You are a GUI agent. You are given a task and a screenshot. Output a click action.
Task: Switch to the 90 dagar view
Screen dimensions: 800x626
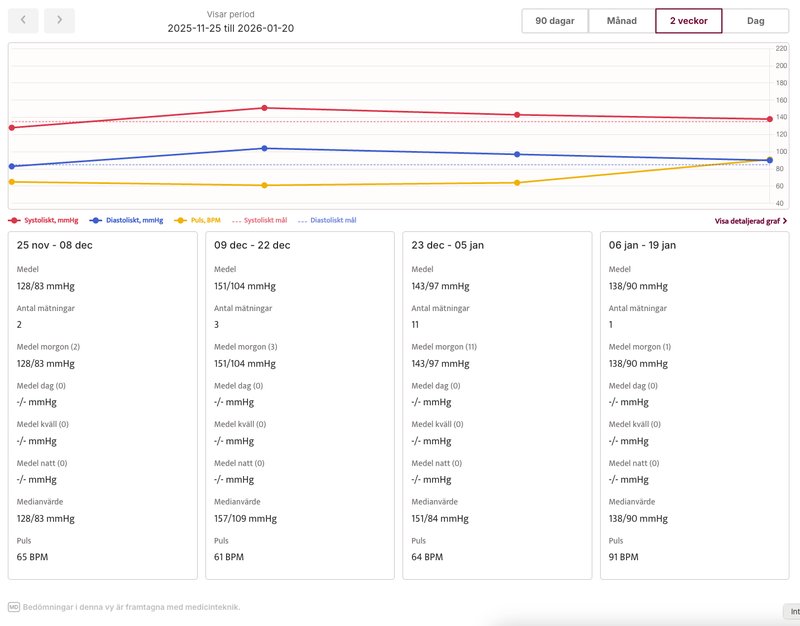click(555, 21)
